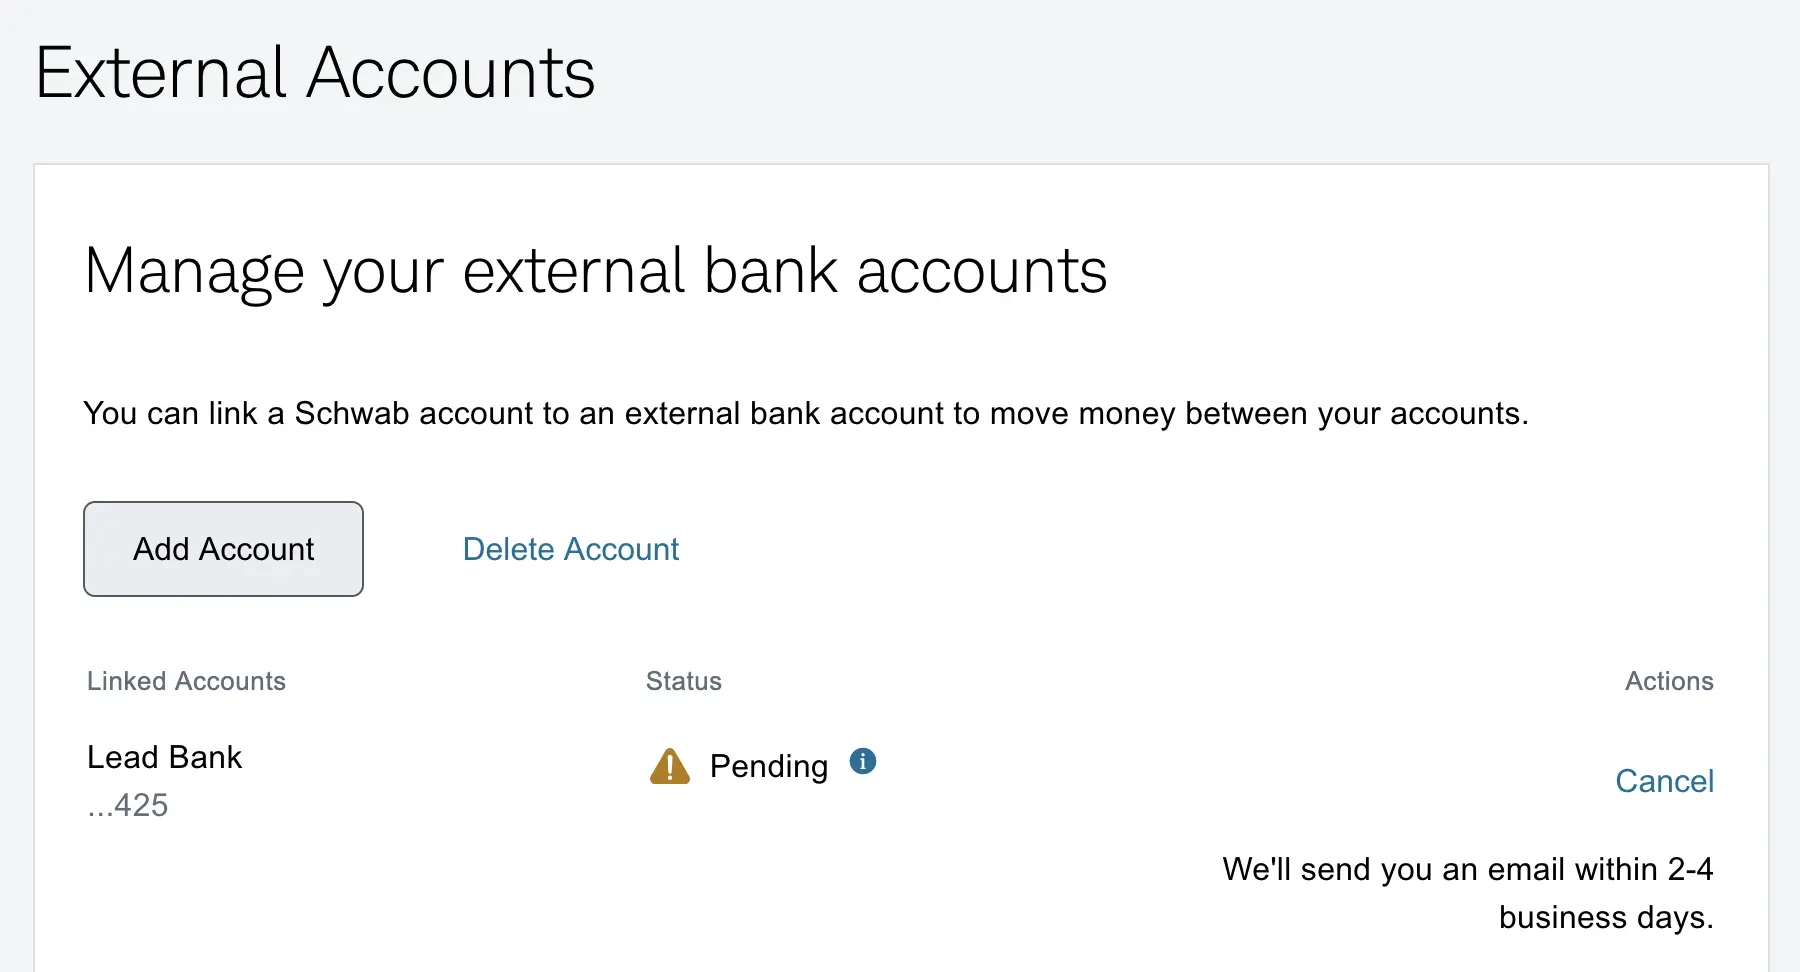Image resolution: width=1800 pixels, height=972 pixels.
Task: Click the yellow warning triangle icon
Action: pos(670,767)
